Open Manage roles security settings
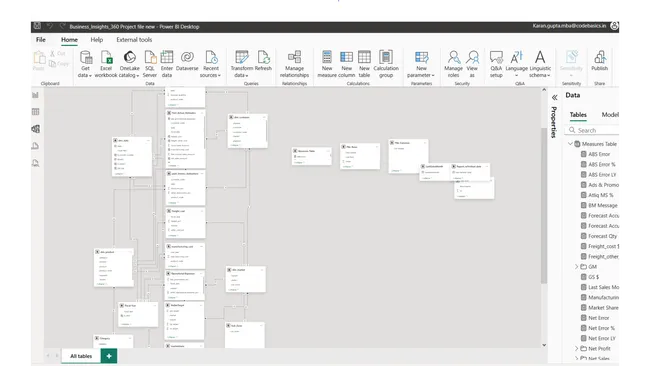Image resolution: width=650 pixels, height=366 pixels. tap(454, 64)
